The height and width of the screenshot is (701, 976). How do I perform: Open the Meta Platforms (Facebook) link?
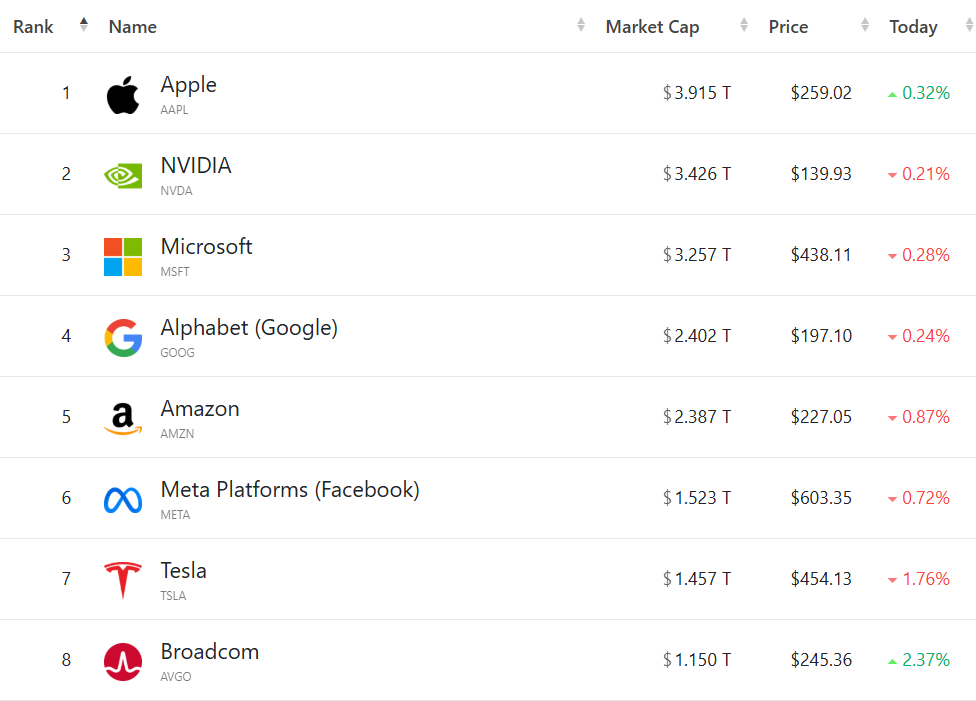(x=290, y=490)
